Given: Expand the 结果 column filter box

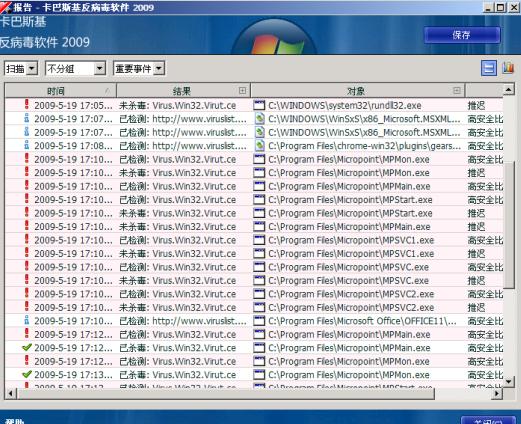Looking at the screenshot, I should click(x=243, y=90).
